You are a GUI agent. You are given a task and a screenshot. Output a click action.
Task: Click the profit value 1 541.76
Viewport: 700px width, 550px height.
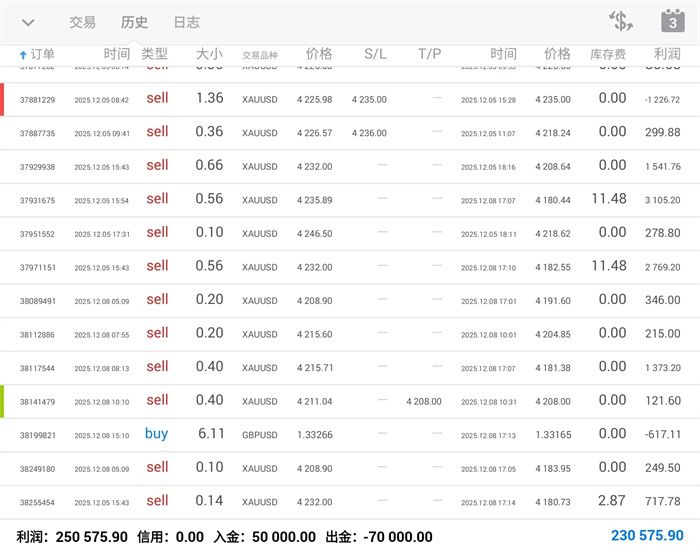click(x=662, y=167)
